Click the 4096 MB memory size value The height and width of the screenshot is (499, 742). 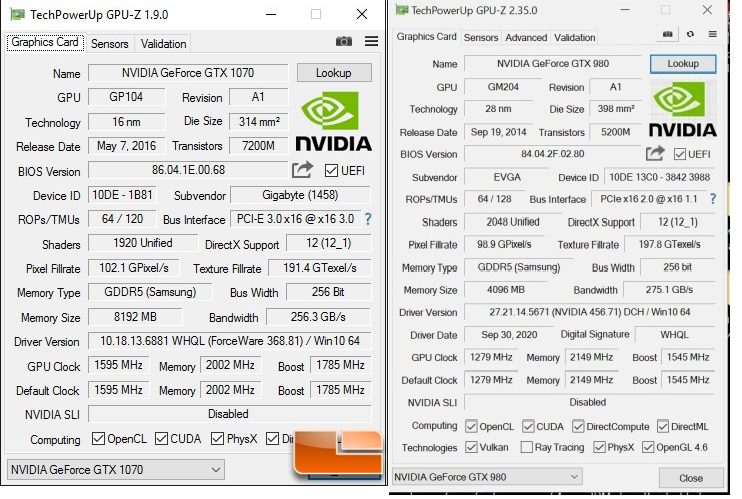505,290
